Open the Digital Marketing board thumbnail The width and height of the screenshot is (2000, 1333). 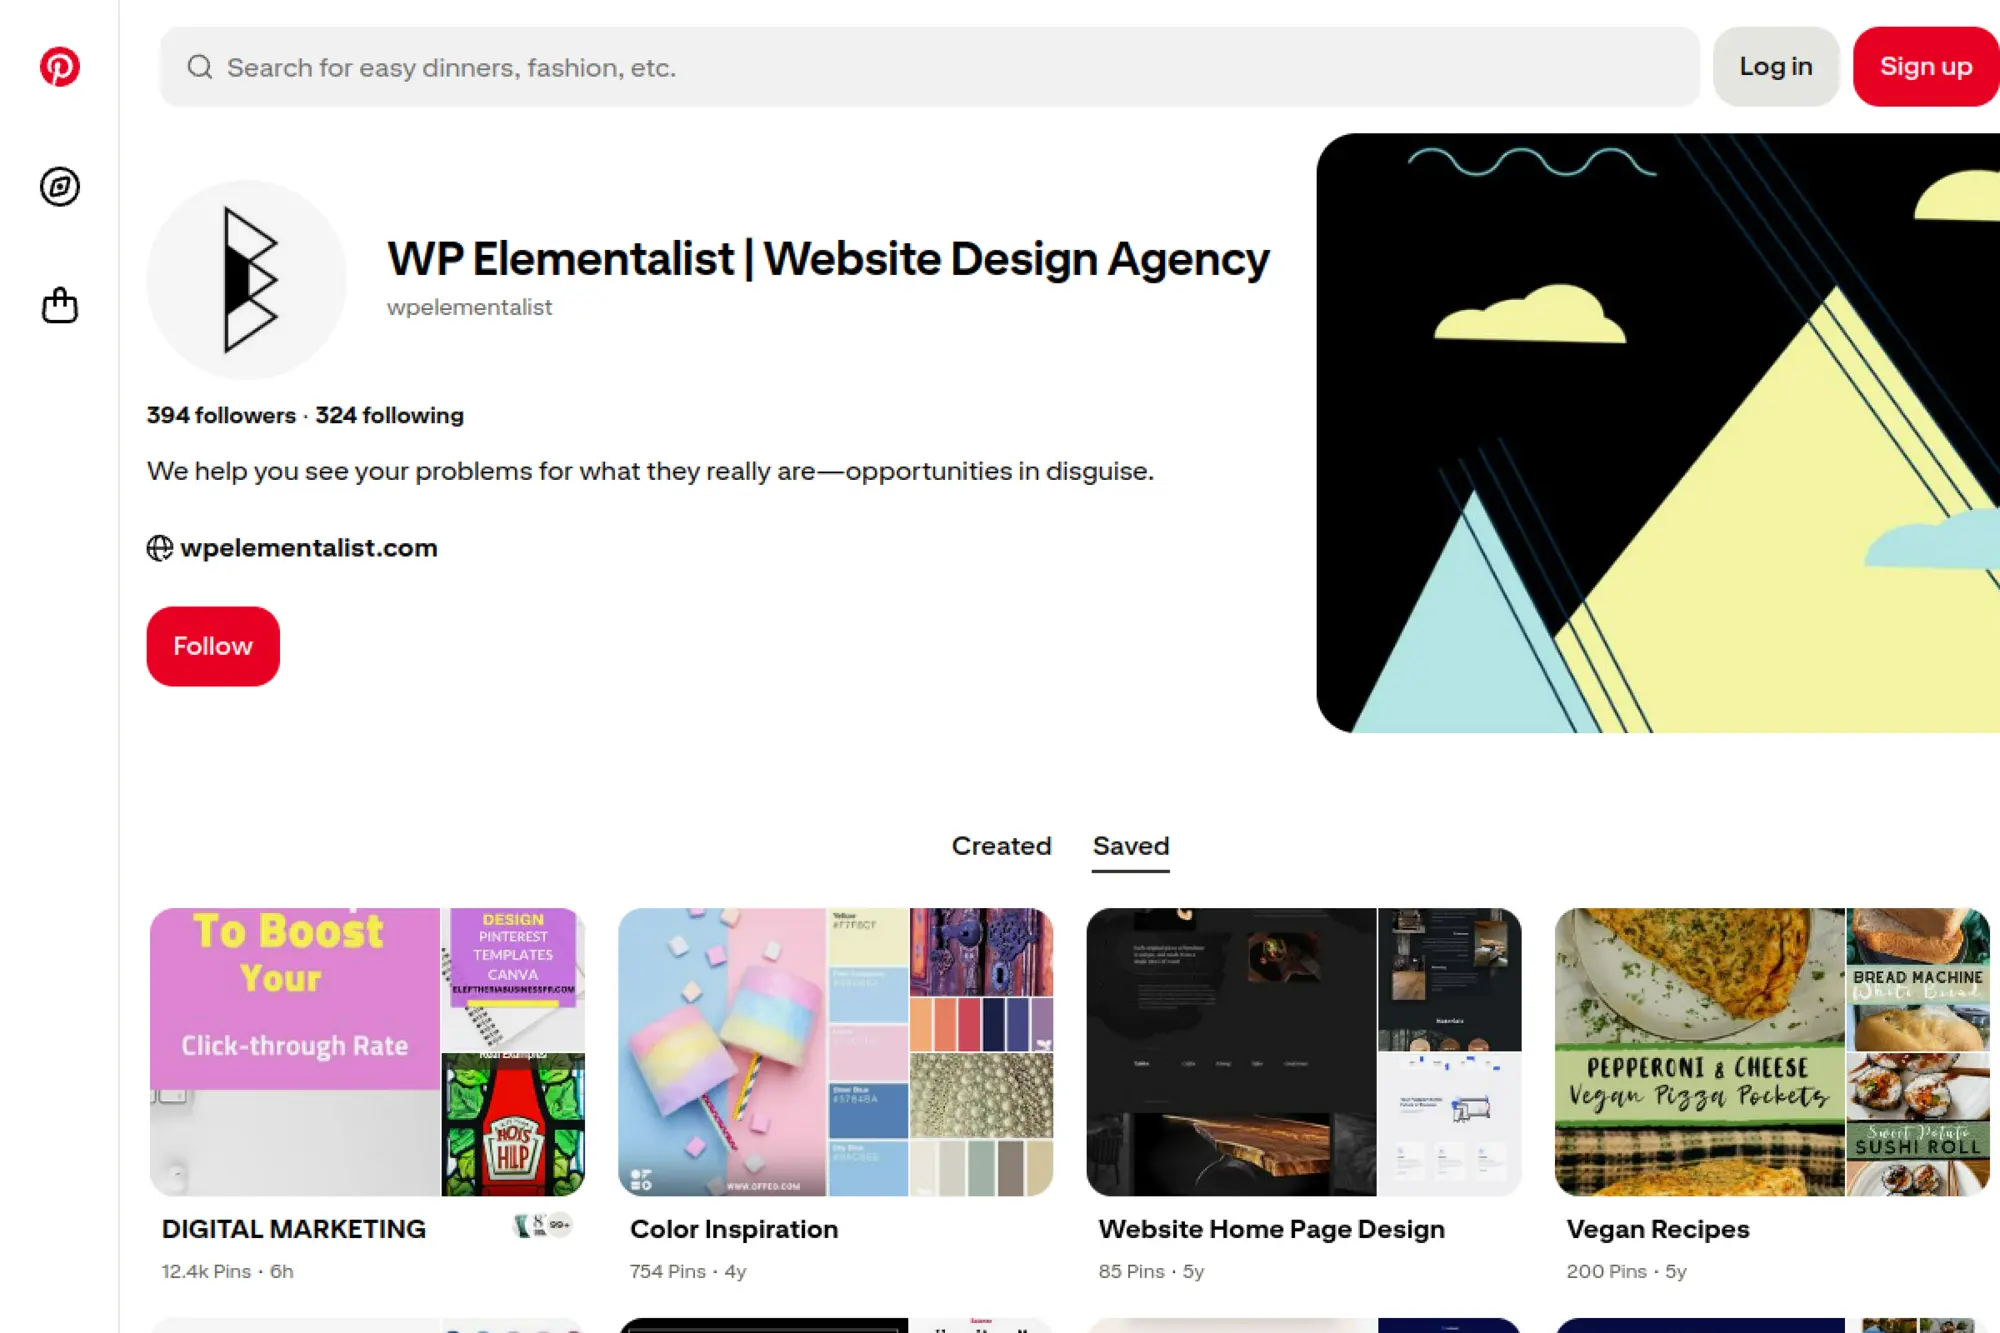pyautogui.click(x=367, y=1052)
